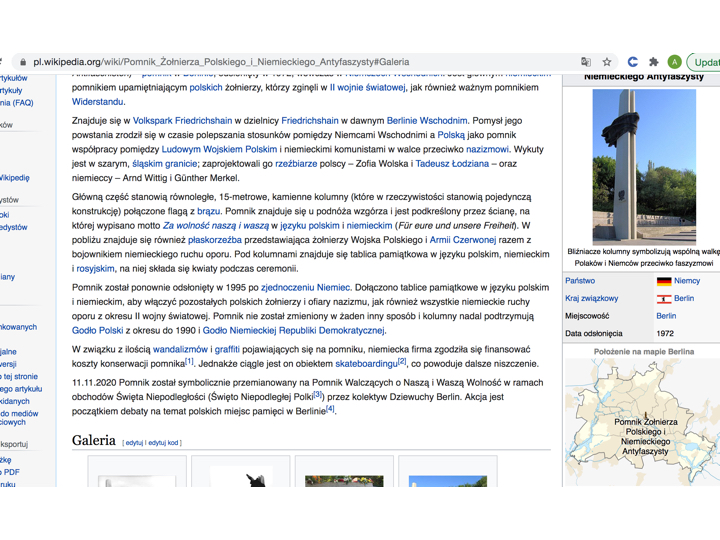Open the Widerstandu link
This screenshot has width=720, height=540.
(97, 101)
